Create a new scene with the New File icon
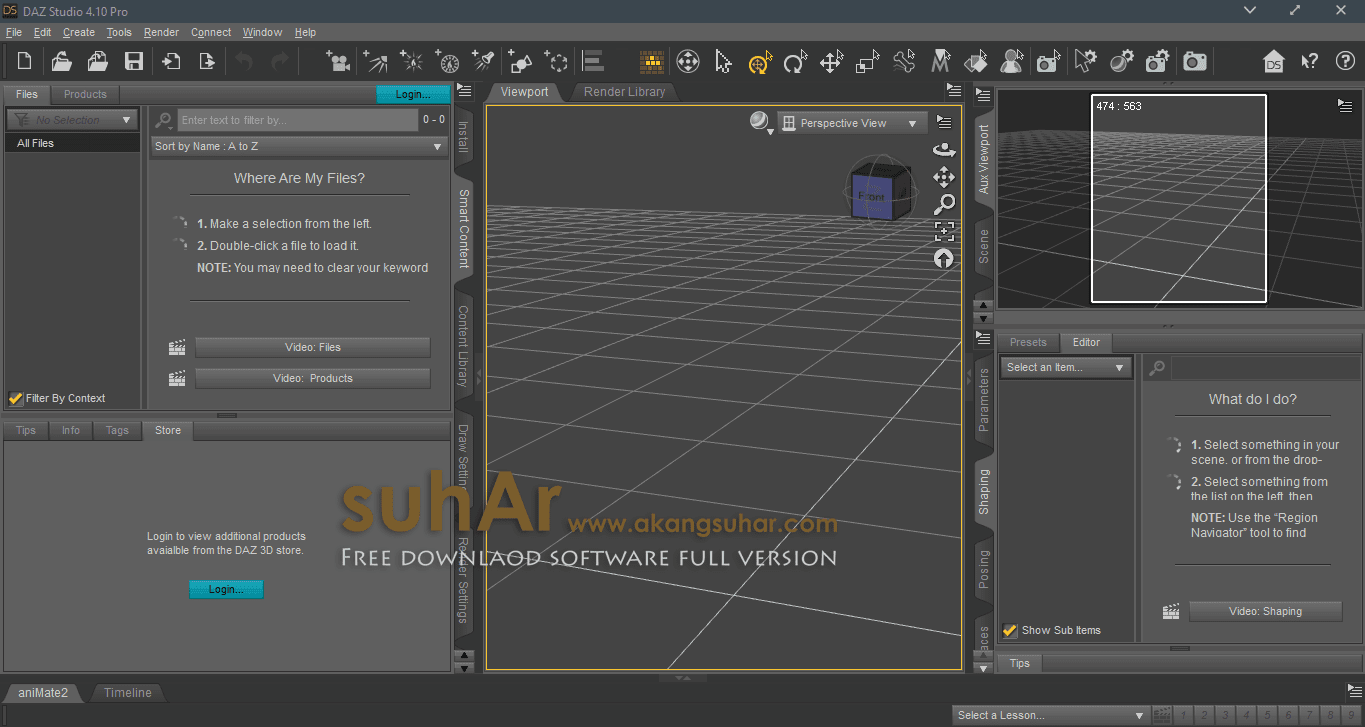This screenshot has height=727, width=1365. pos(25,62)
